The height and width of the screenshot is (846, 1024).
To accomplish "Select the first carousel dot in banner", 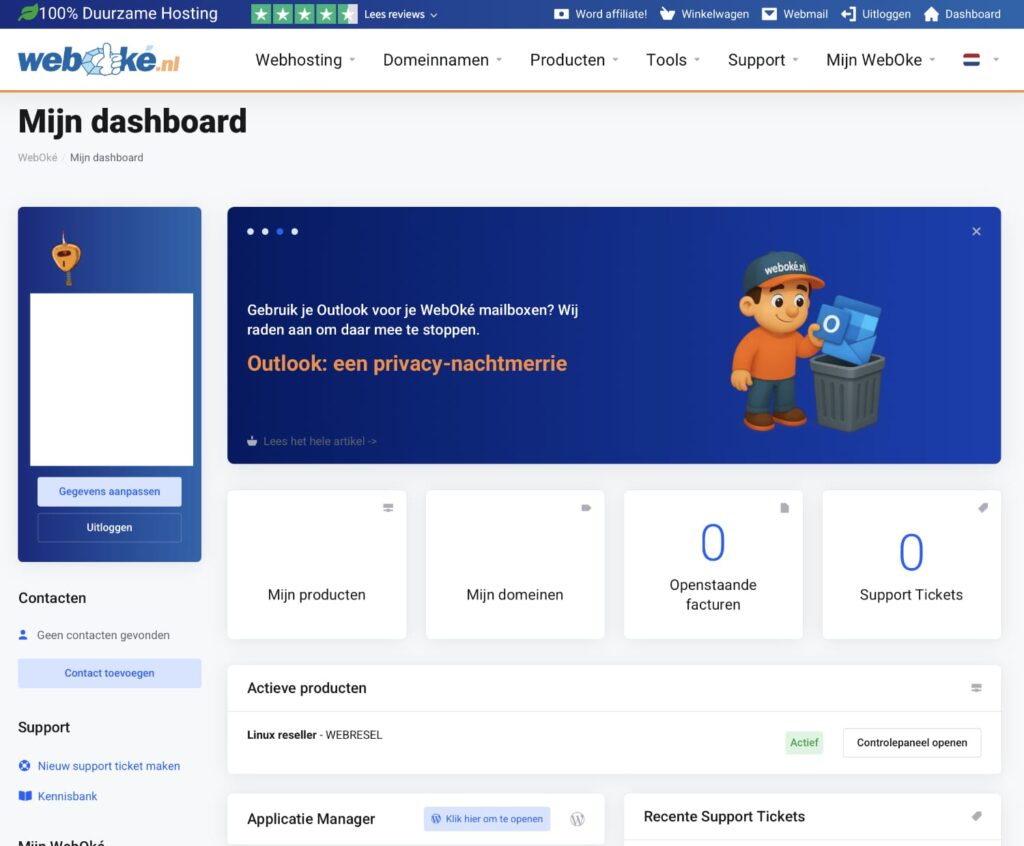I will tap(251, 231).
